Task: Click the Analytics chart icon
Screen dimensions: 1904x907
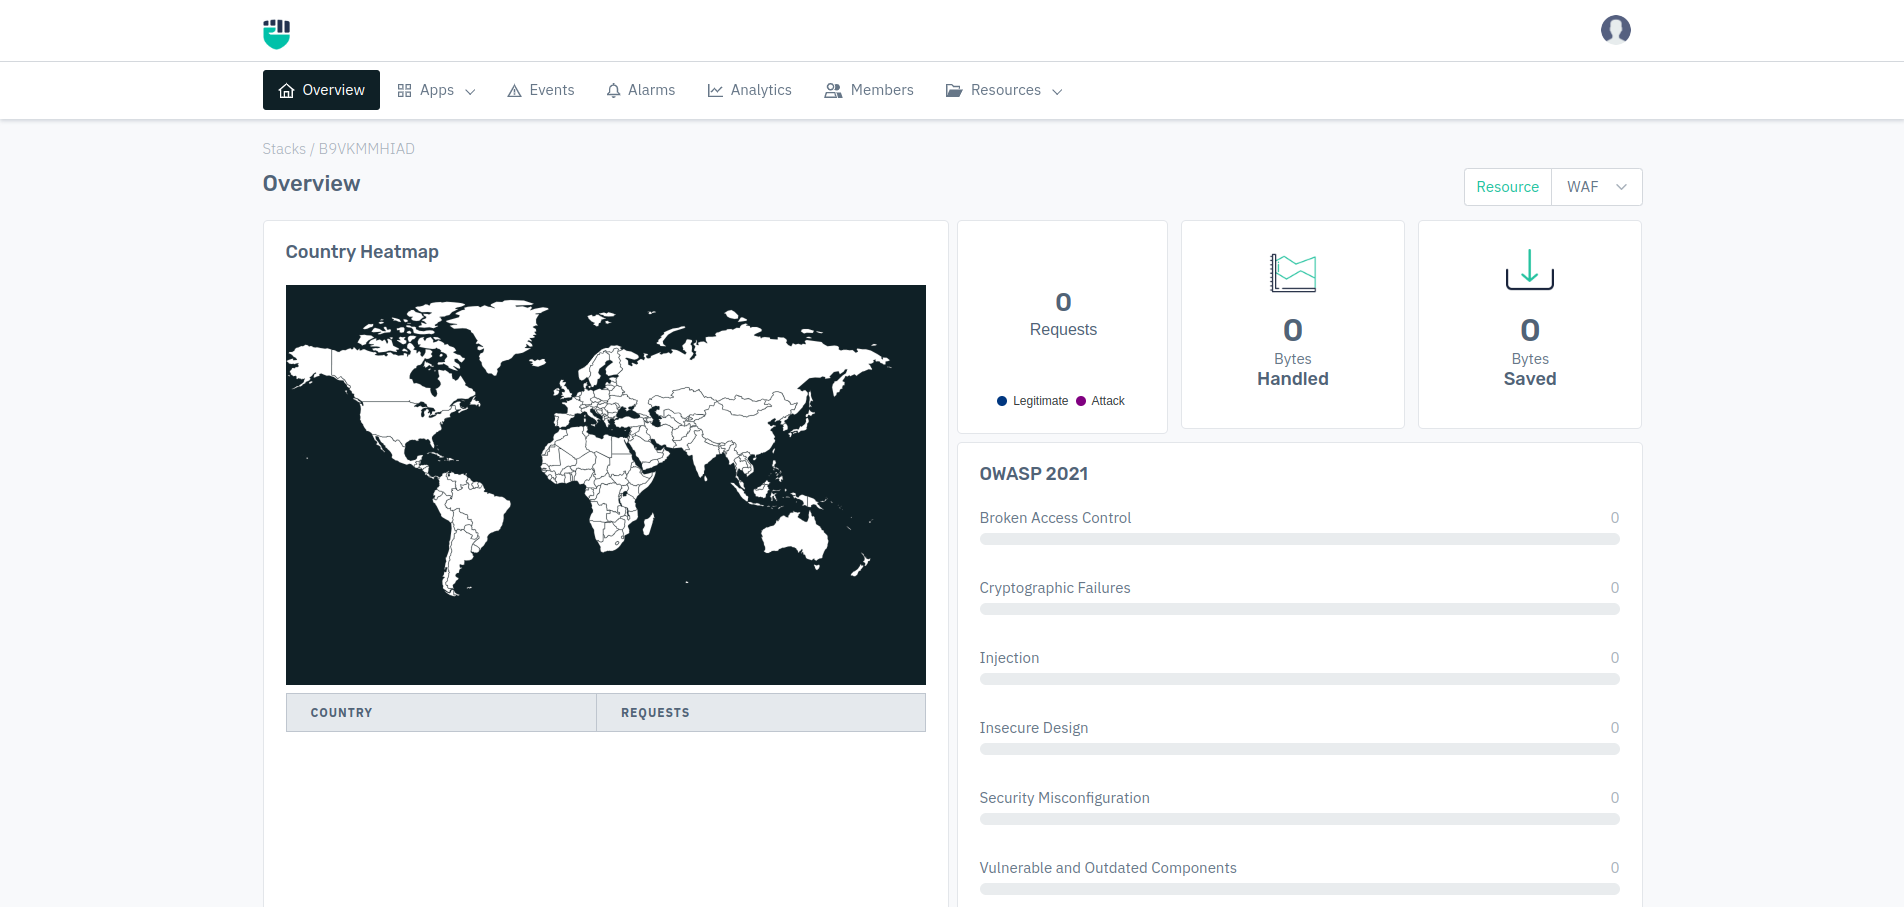Action: 715,91
